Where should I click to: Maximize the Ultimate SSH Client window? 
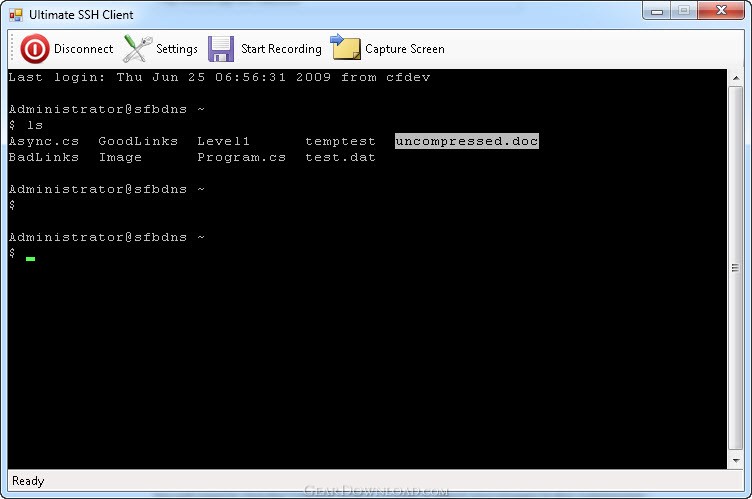click(x=684, y=11)
